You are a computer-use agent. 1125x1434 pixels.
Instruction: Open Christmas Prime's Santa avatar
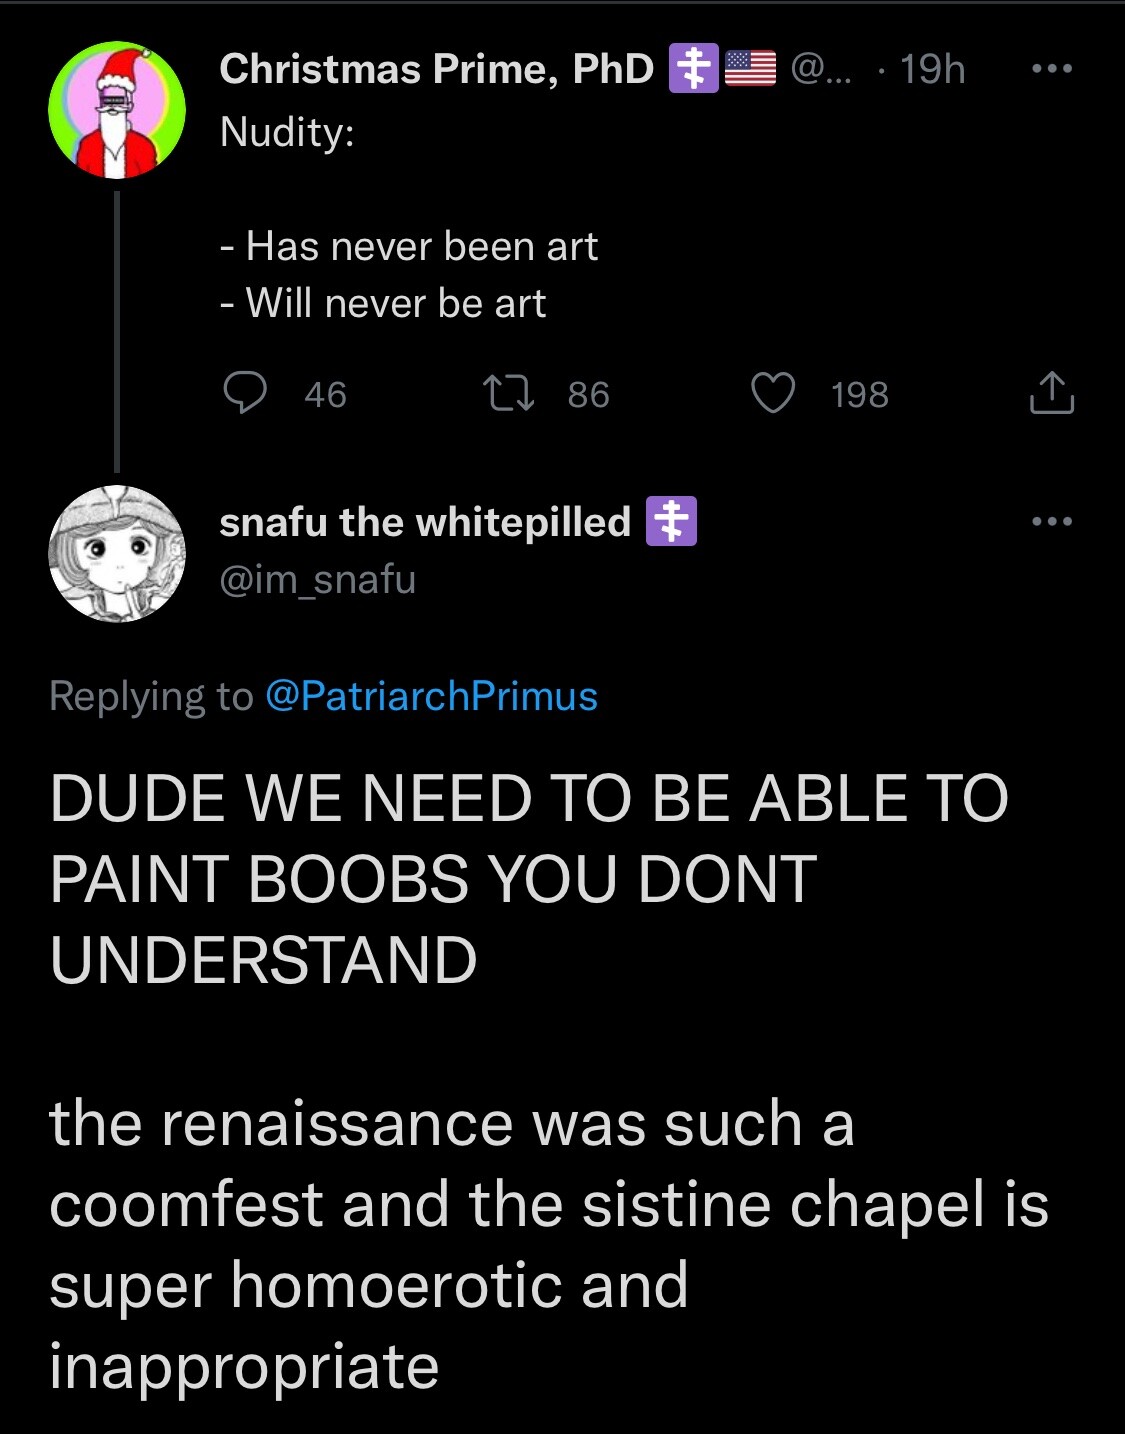click(x=117, y=110)
